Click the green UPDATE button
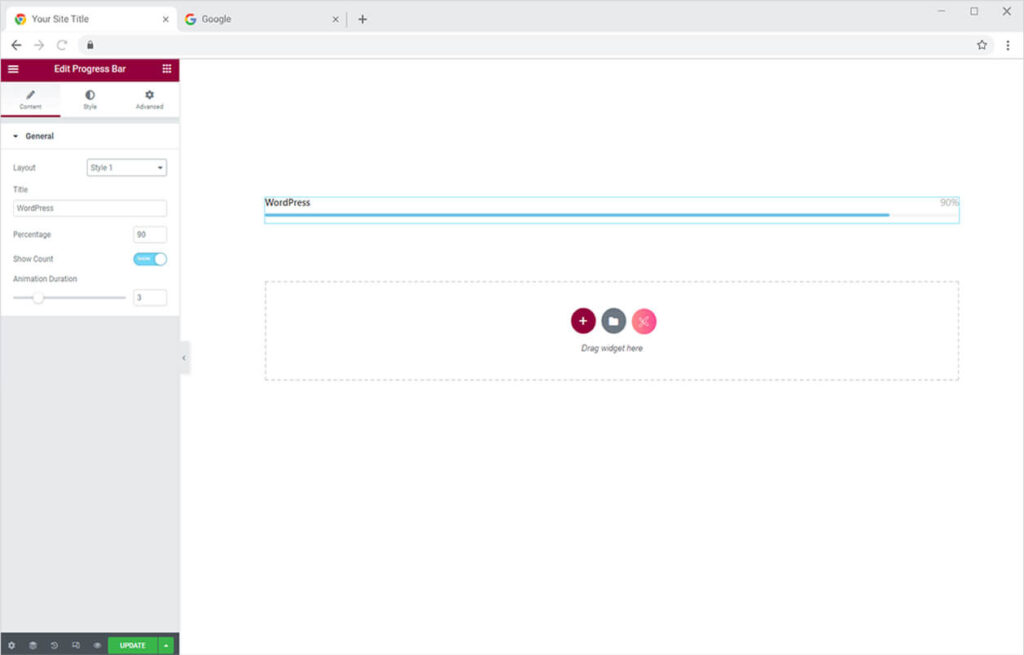 (132, 645)
